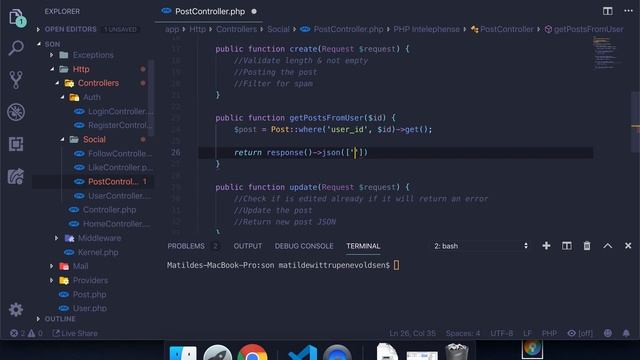This screenshot has height=360, width=640.
Task: Create a new terminal with plus icon
Action: point(546,246)
